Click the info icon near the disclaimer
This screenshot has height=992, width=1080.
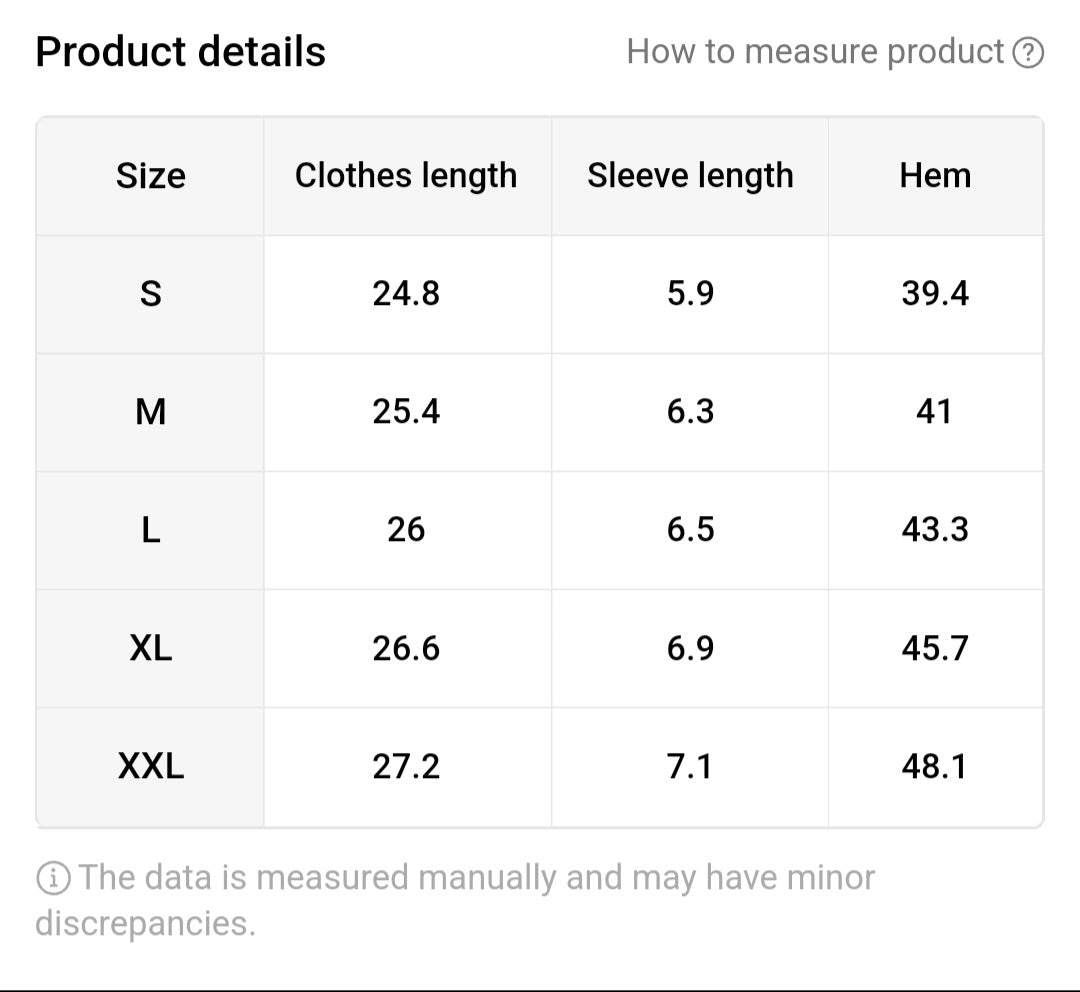53,879
